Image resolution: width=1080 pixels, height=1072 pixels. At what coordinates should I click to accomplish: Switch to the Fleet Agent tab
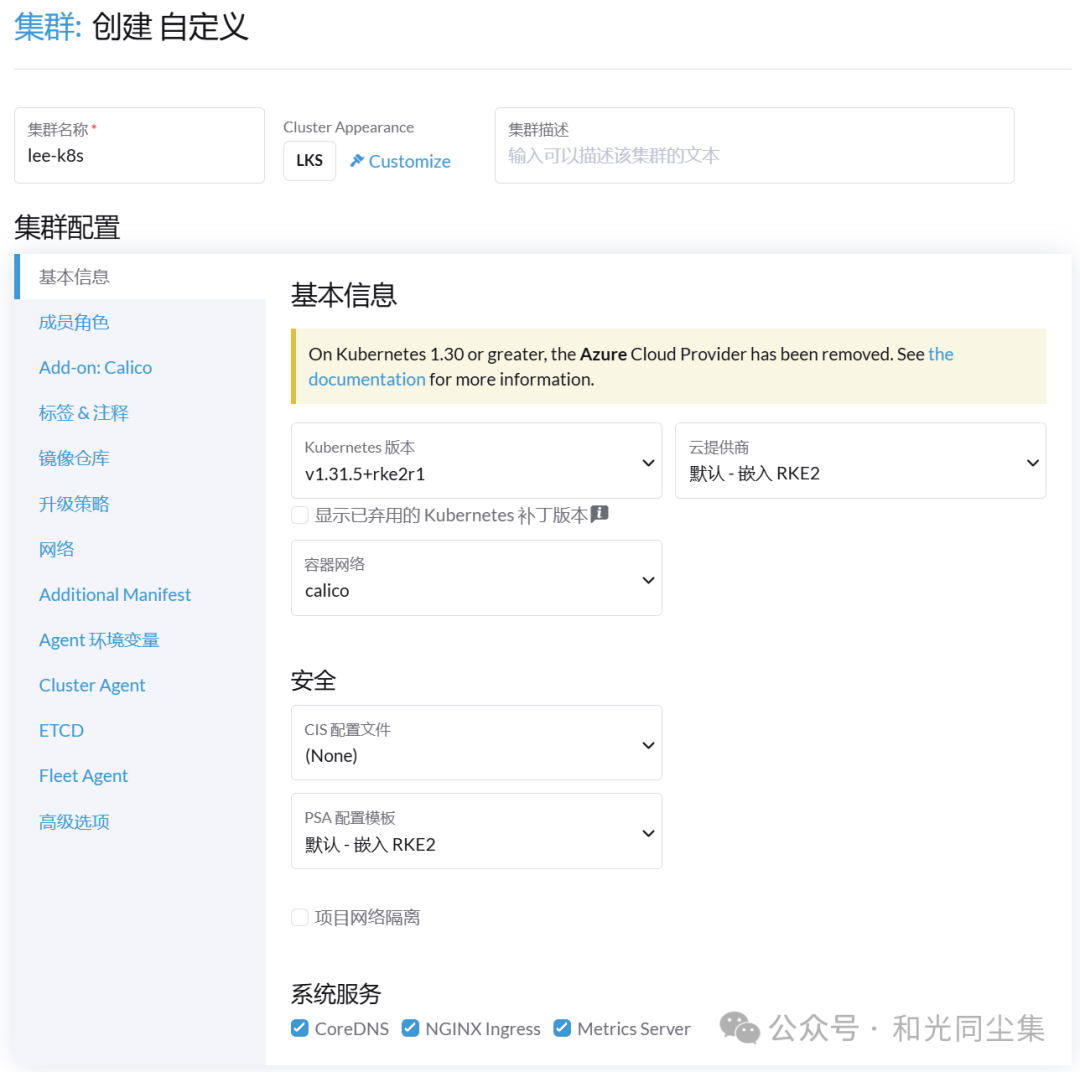pyautogui.click(x=140, y=776)
